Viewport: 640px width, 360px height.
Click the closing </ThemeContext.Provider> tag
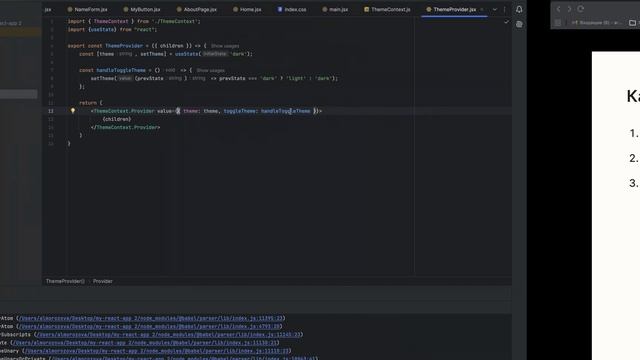125,127
